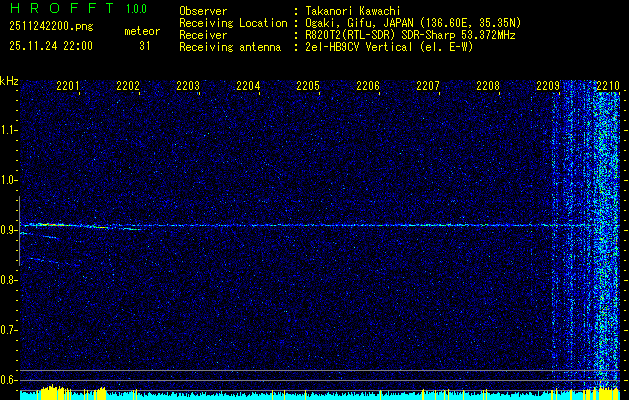Click the HROFFT title text
629x400 pixels.
point(62,8)
